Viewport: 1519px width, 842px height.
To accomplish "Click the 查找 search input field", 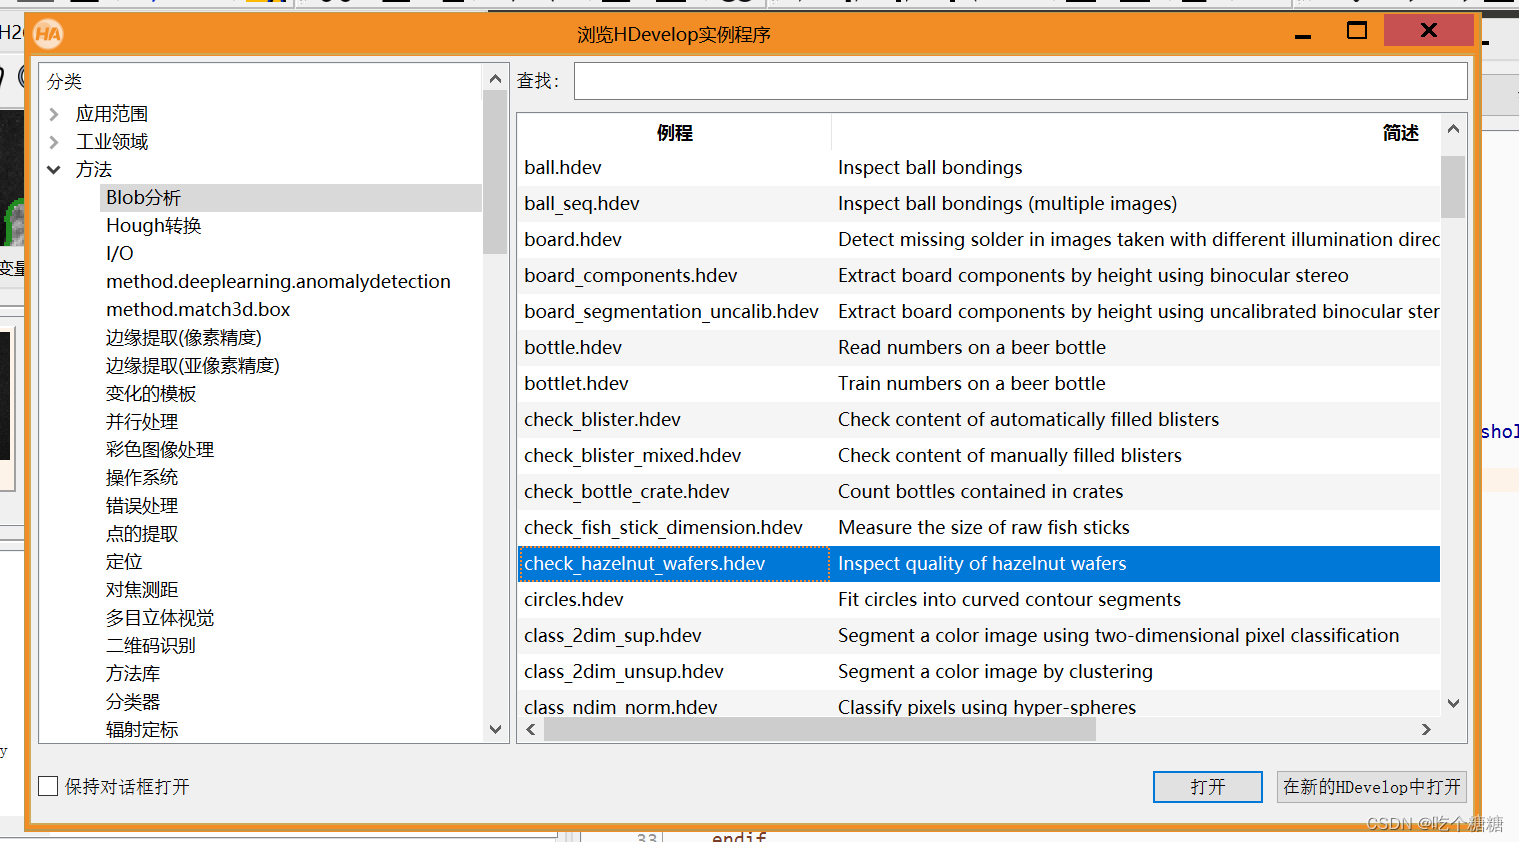I will 1020,81.
